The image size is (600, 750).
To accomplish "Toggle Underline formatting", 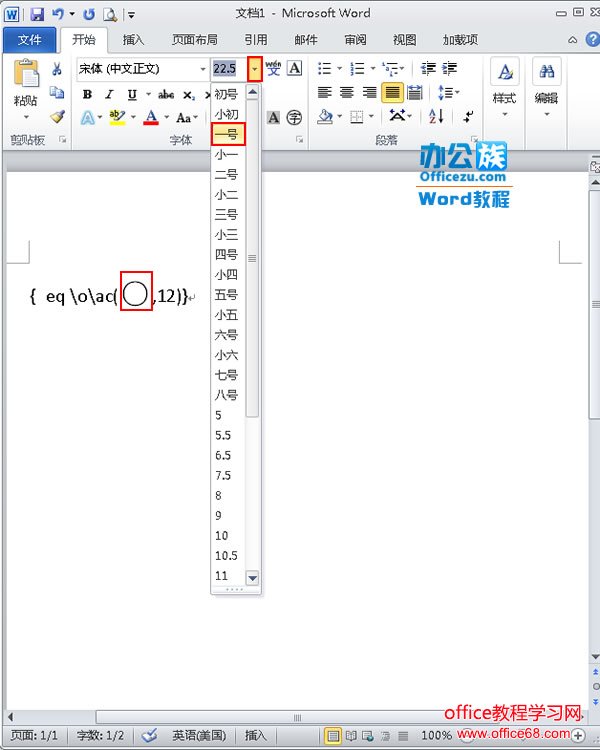I will (132, 94).
